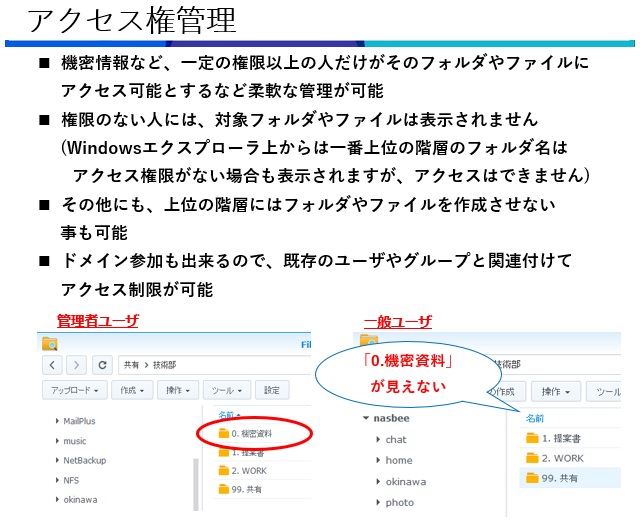
Task: Select the photo folder under nasbee
Action: 399,502
